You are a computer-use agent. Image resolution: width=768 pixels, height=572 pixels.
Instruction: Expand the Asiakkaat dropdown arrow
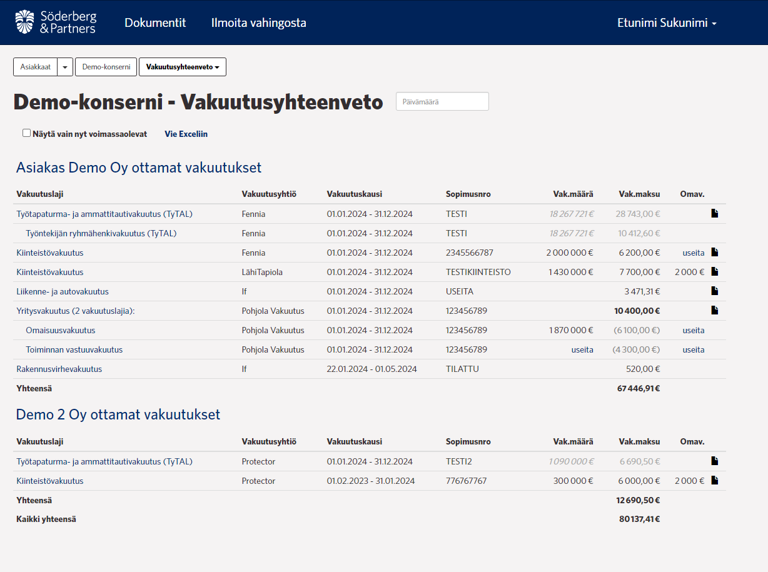click(x=65, y=67)
